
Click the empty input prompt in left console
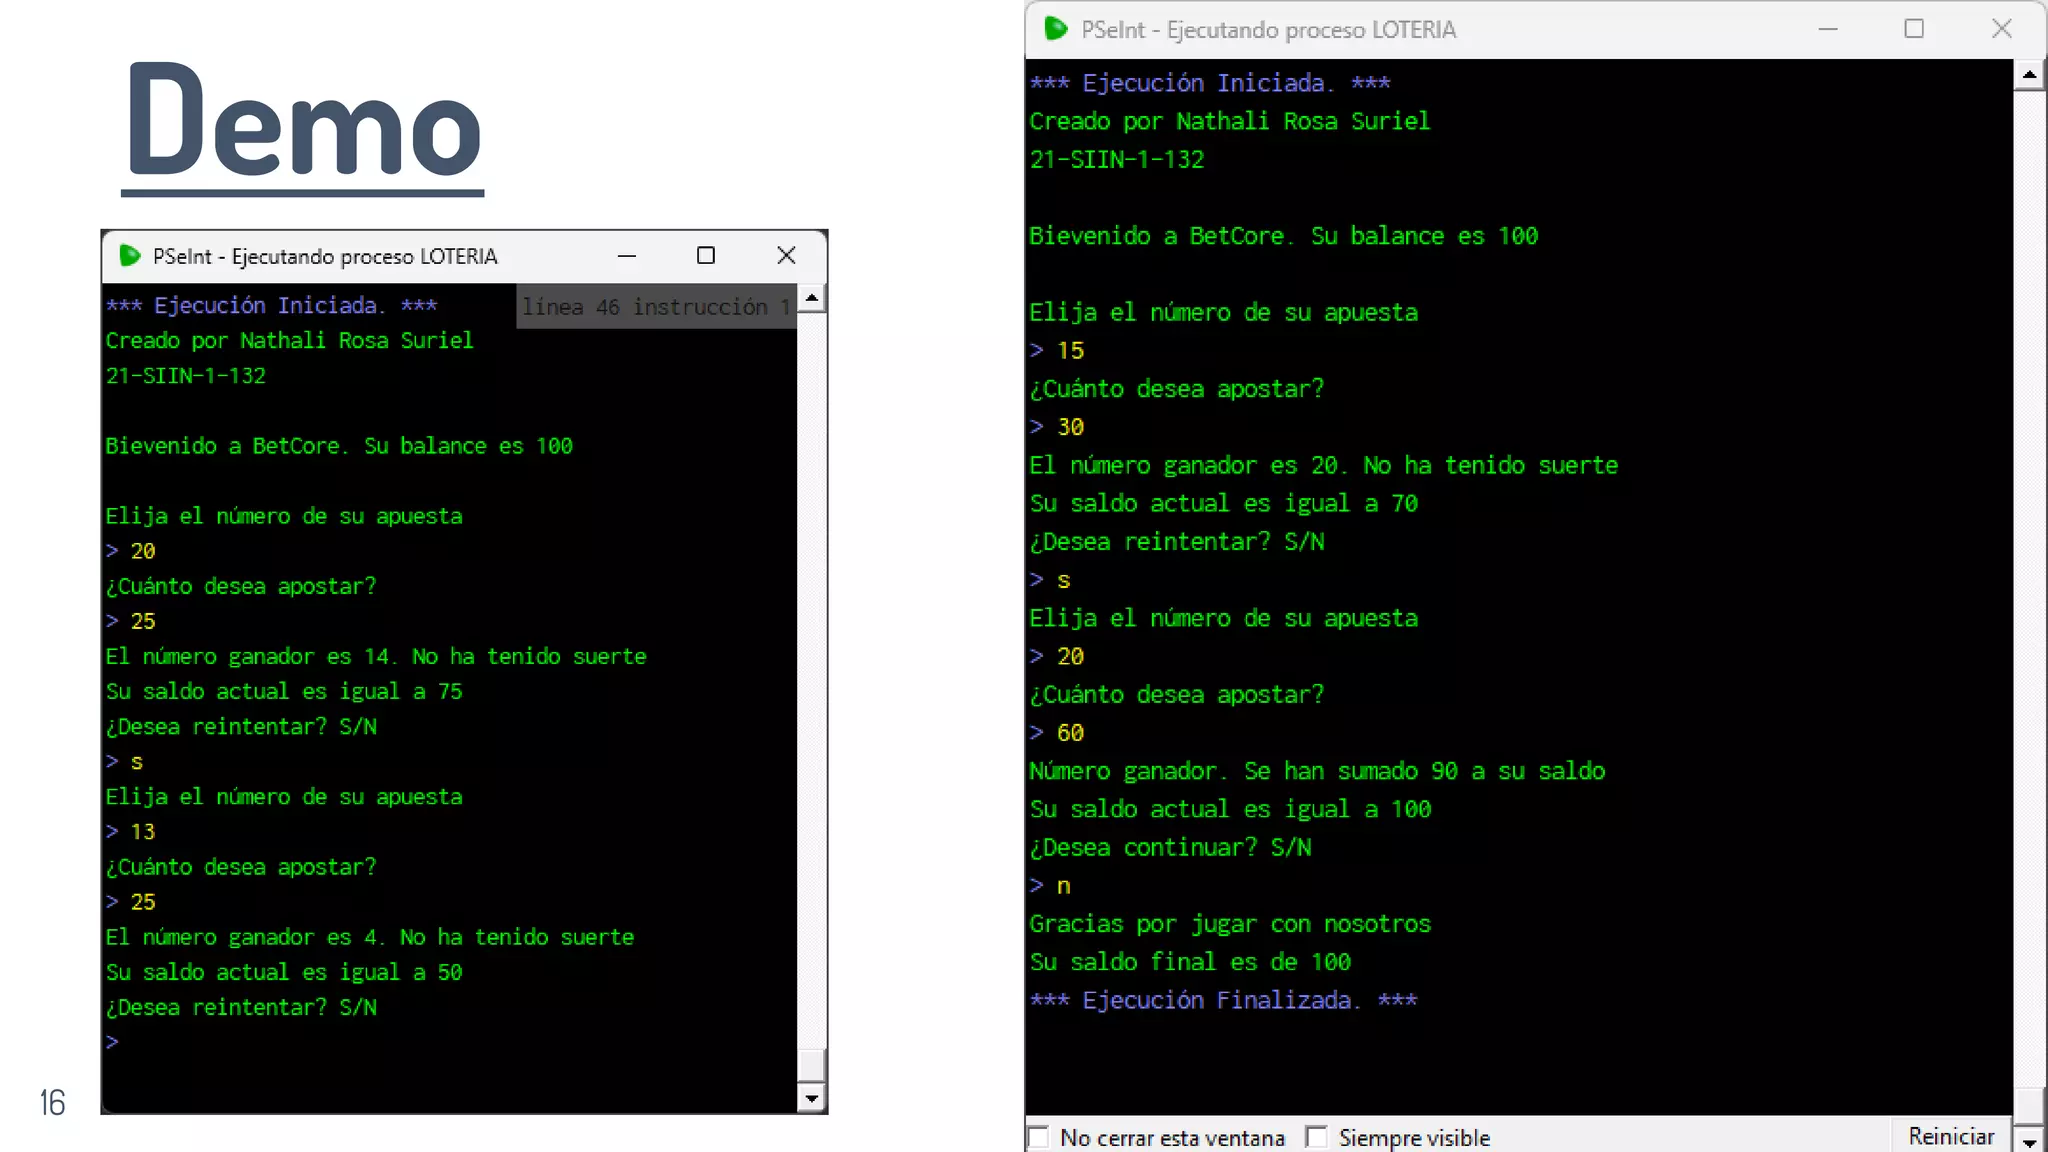click(x=113, y=1042)
